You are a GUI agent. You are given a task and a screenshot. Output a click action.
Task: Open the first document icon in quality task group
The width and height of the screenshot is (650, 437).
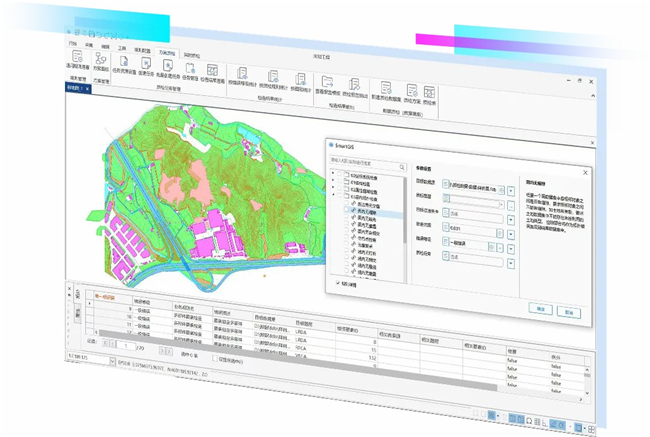[125, 62]
